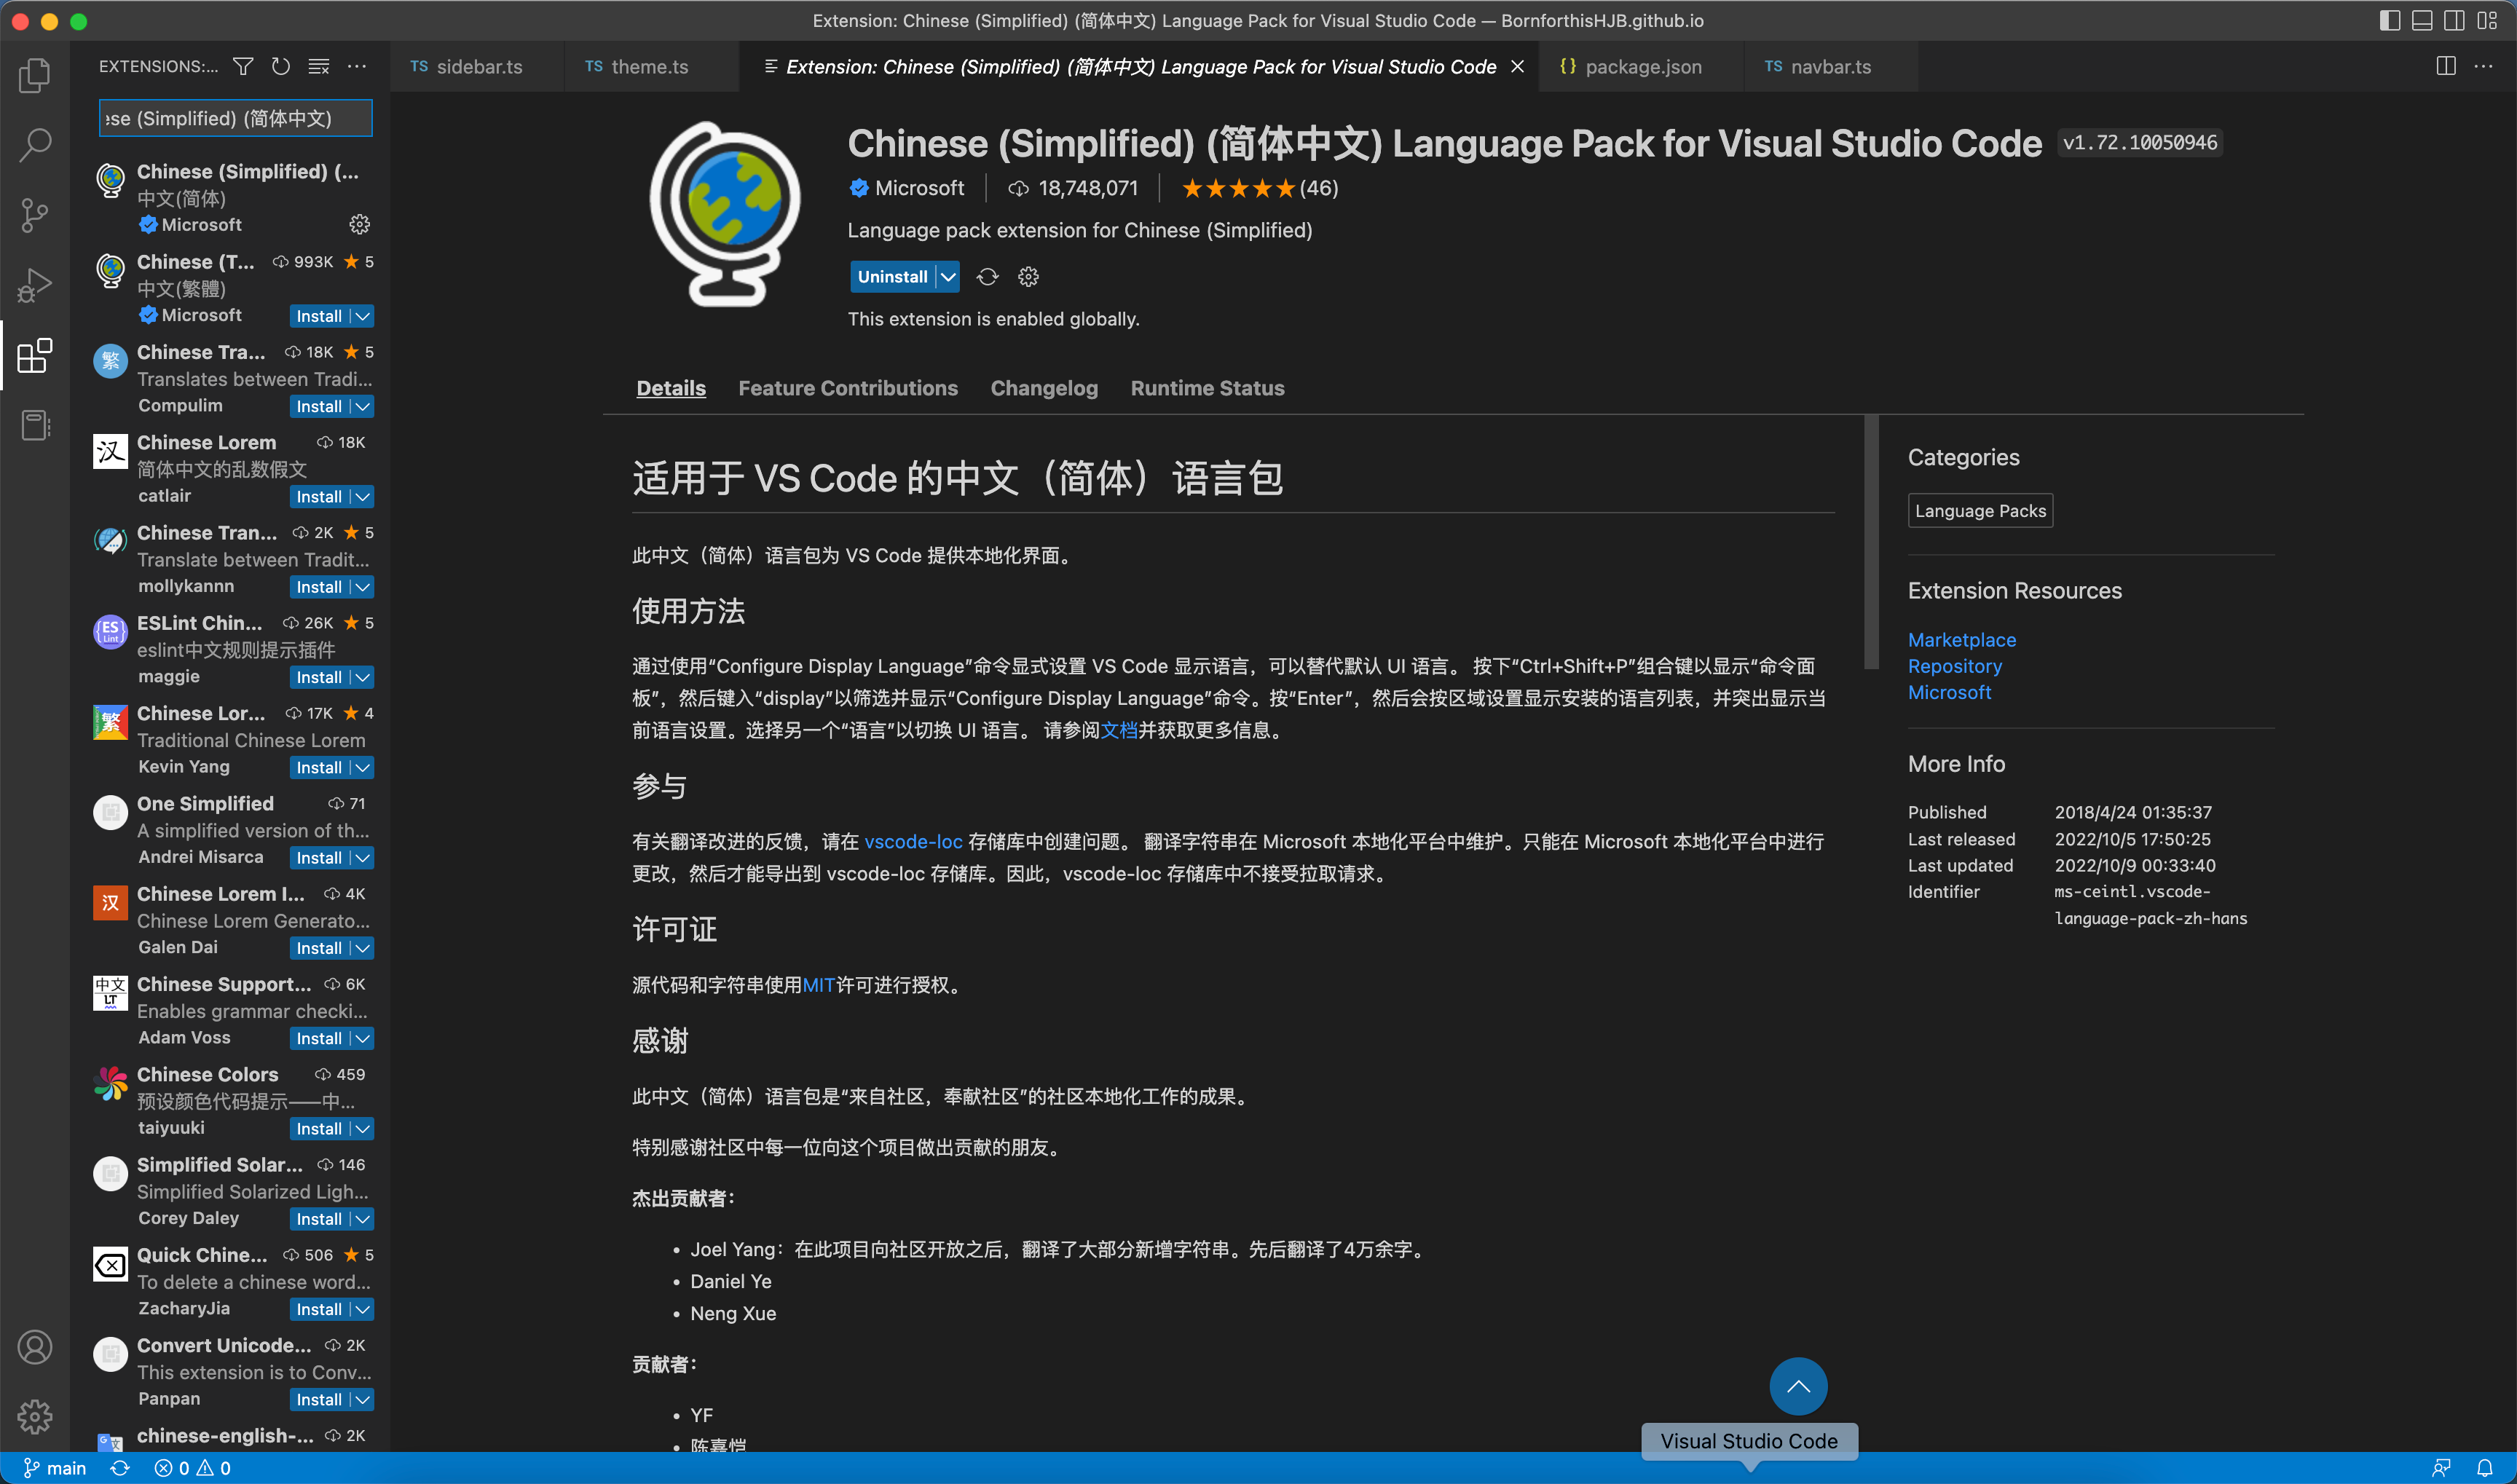This screenshot has width=2517, height=1484.
Task: Filter extensions with the funnel icon
Action: pos(243,66)
